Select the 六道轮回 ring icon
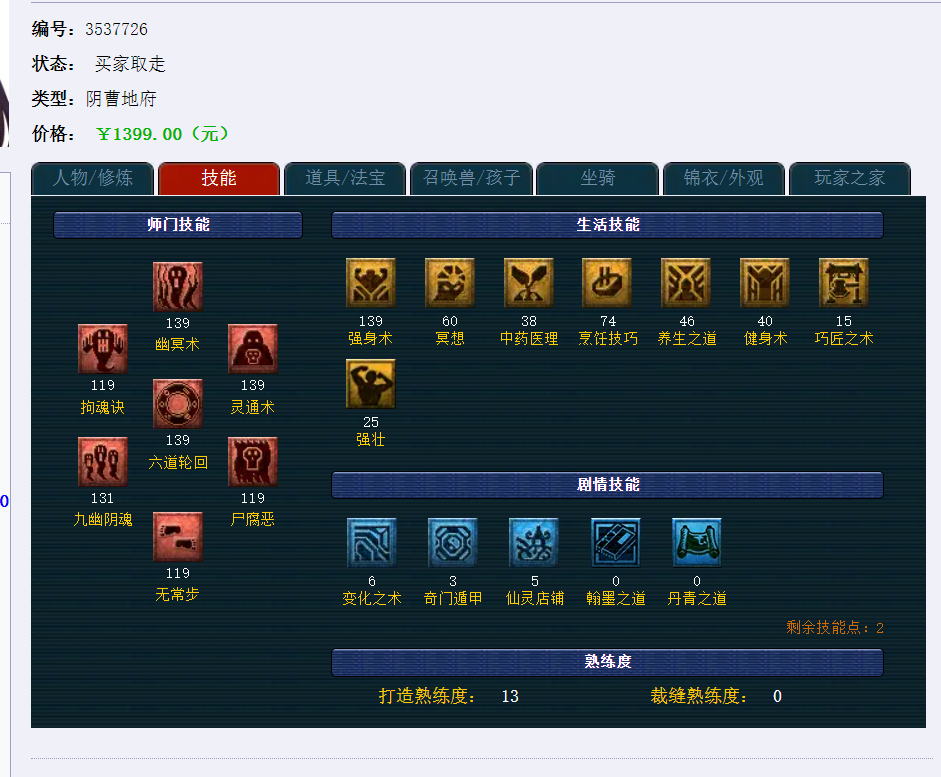Screen dimensions: 941x777 178,404
